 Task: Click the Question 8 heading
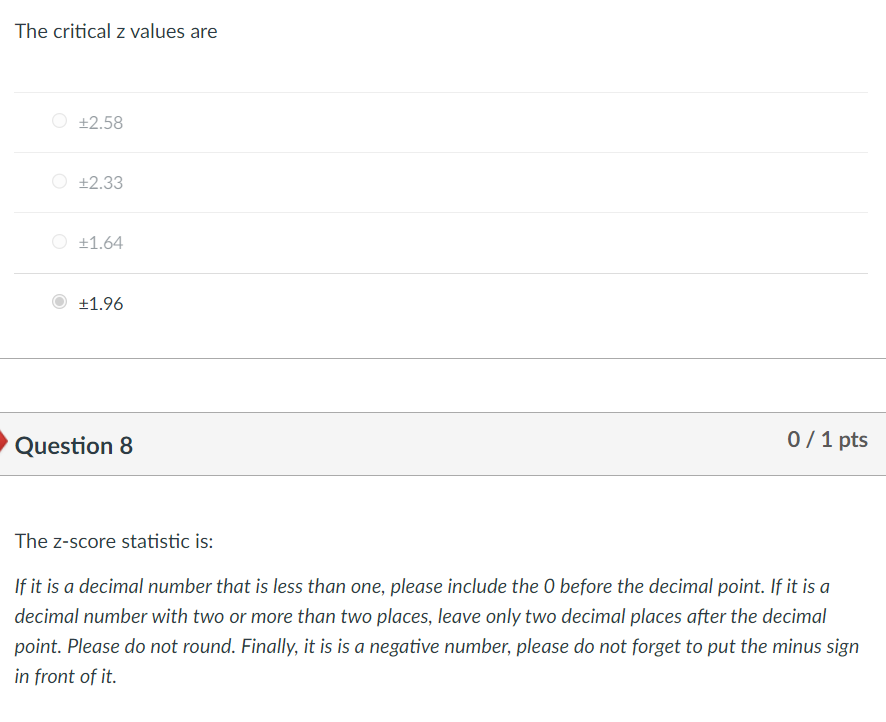[71, 446]
